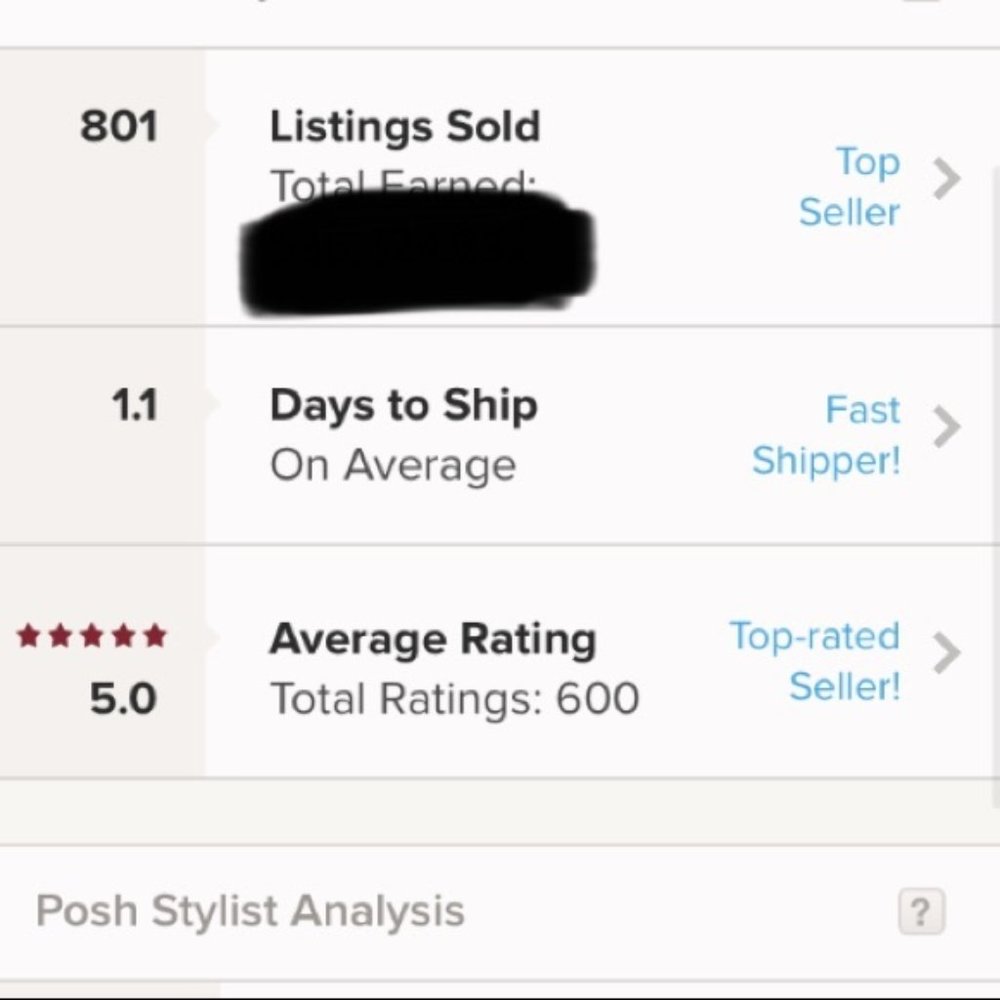Tap the 801 listings sold count
This screenshot has height=1000, width=1000.
pos(119,126)
